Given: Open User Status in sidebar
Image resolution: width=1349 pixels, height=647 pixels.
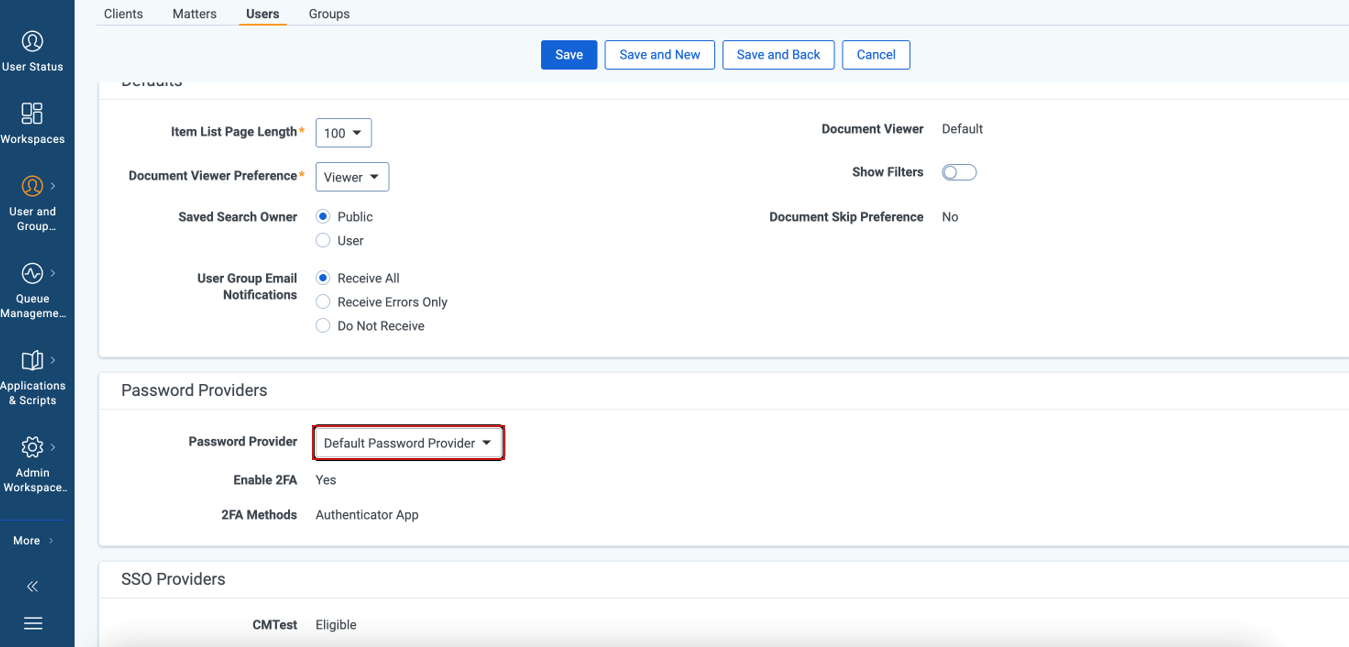Looking at the screenshot, I should (32, 52).
